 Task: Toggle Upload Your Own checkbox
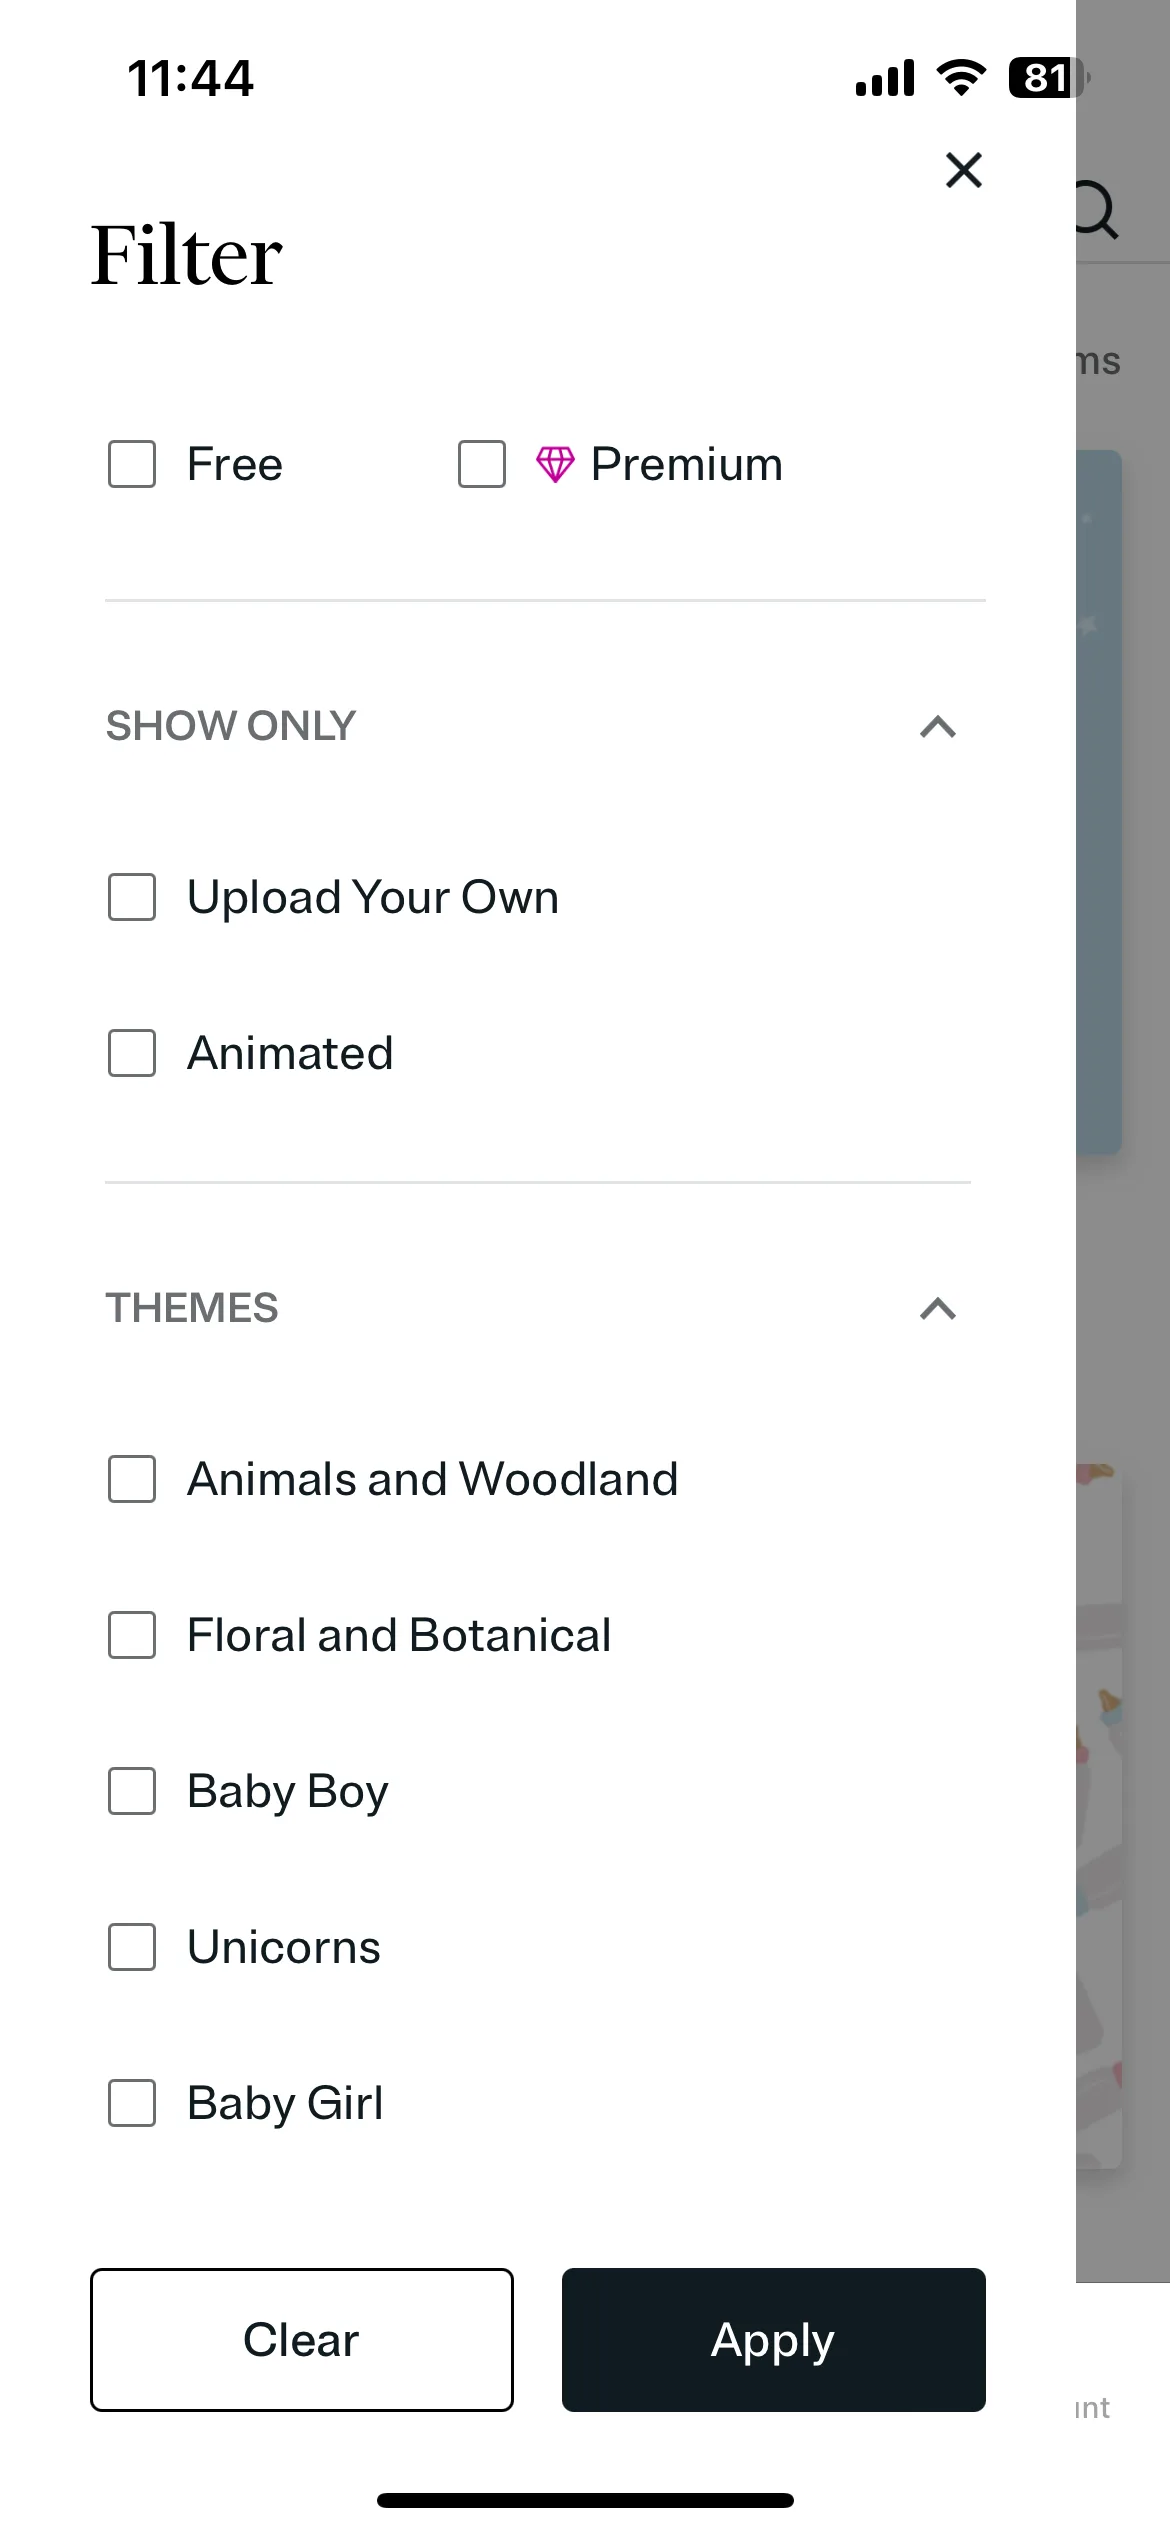132,897
